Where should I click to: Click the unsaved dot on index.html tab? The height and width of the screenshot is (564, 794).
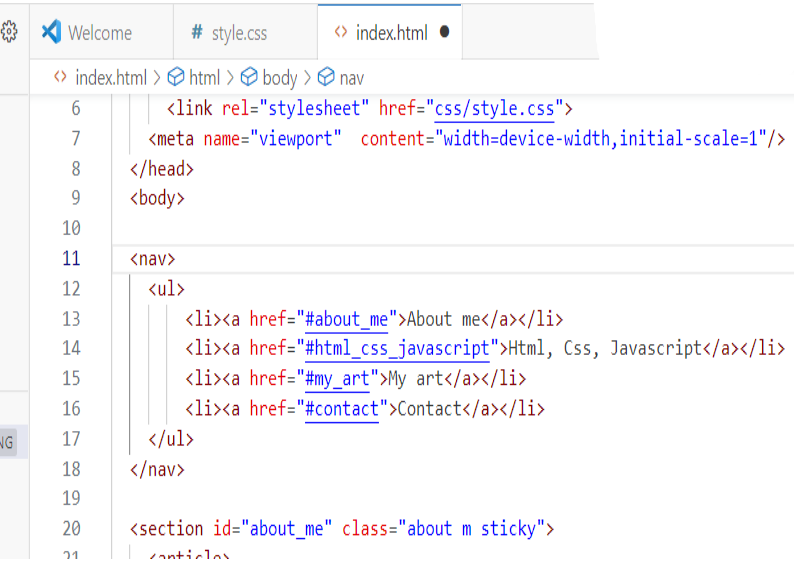(445, 31)
